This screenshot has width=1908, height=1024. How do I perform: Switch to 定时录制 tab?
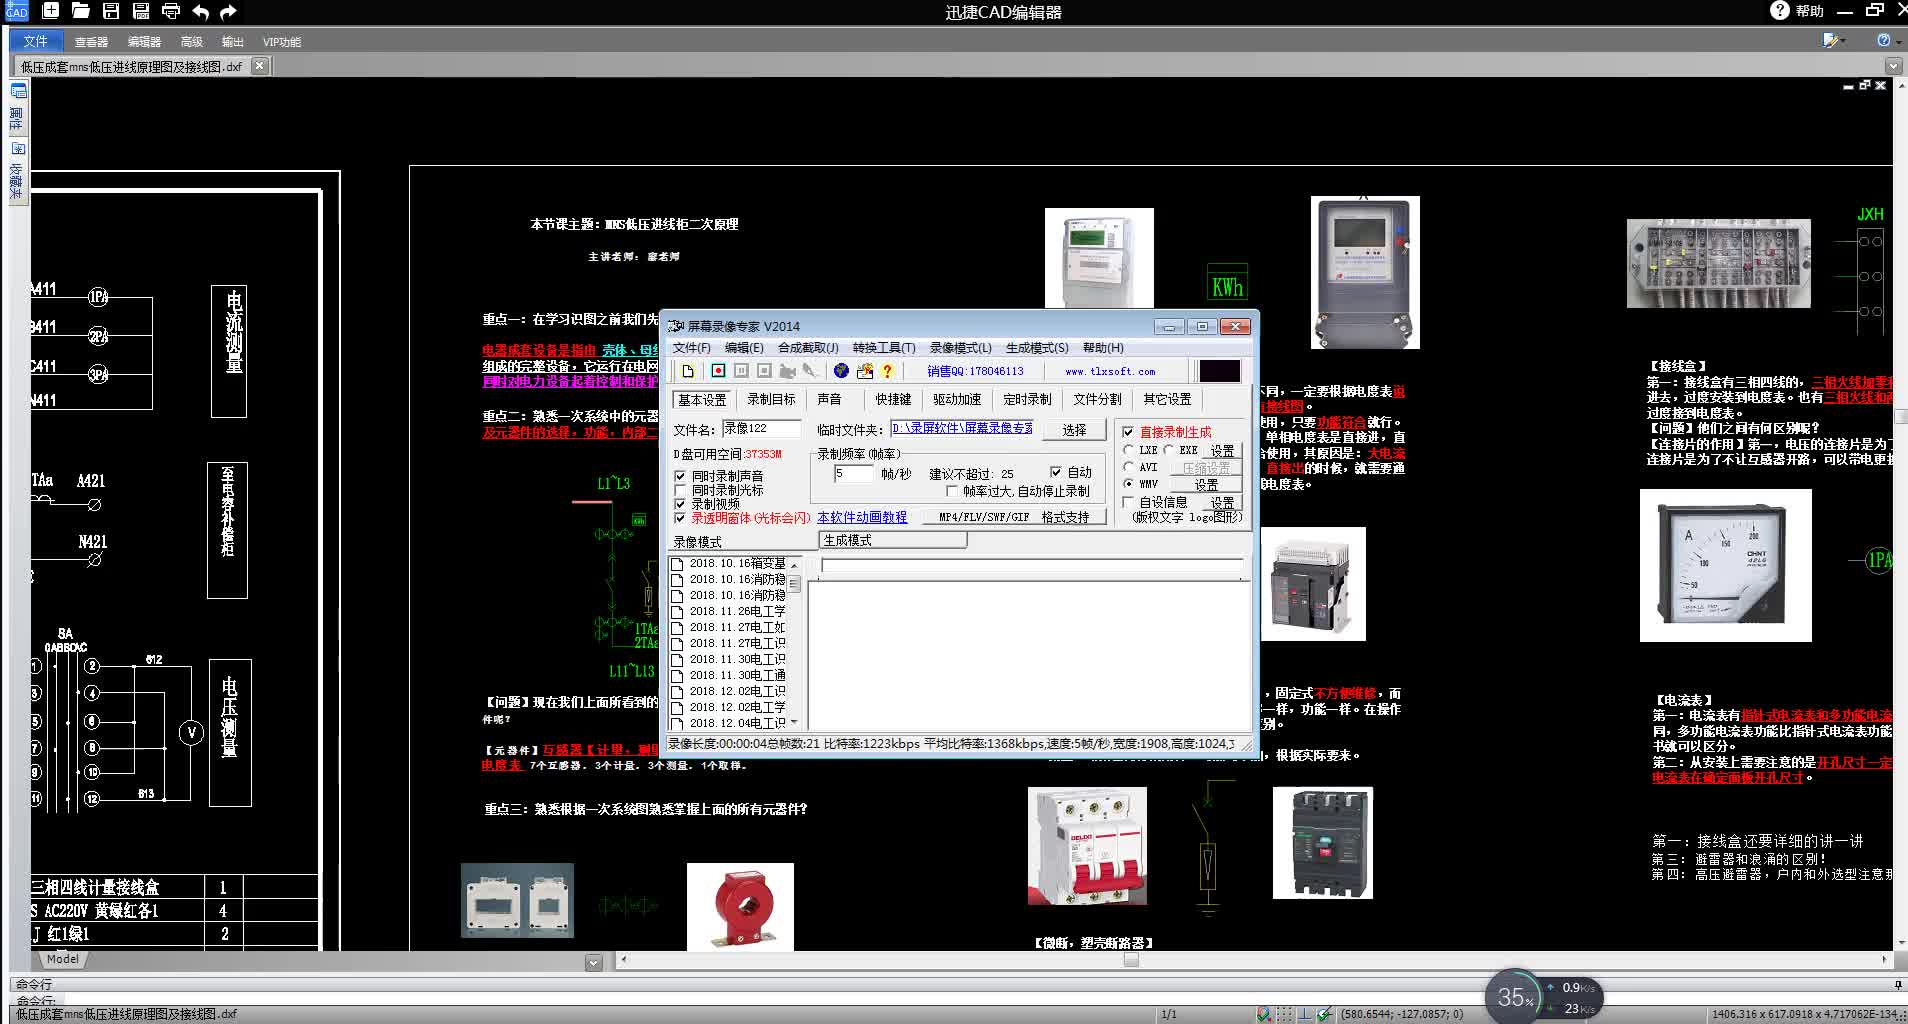(1027, 399)
